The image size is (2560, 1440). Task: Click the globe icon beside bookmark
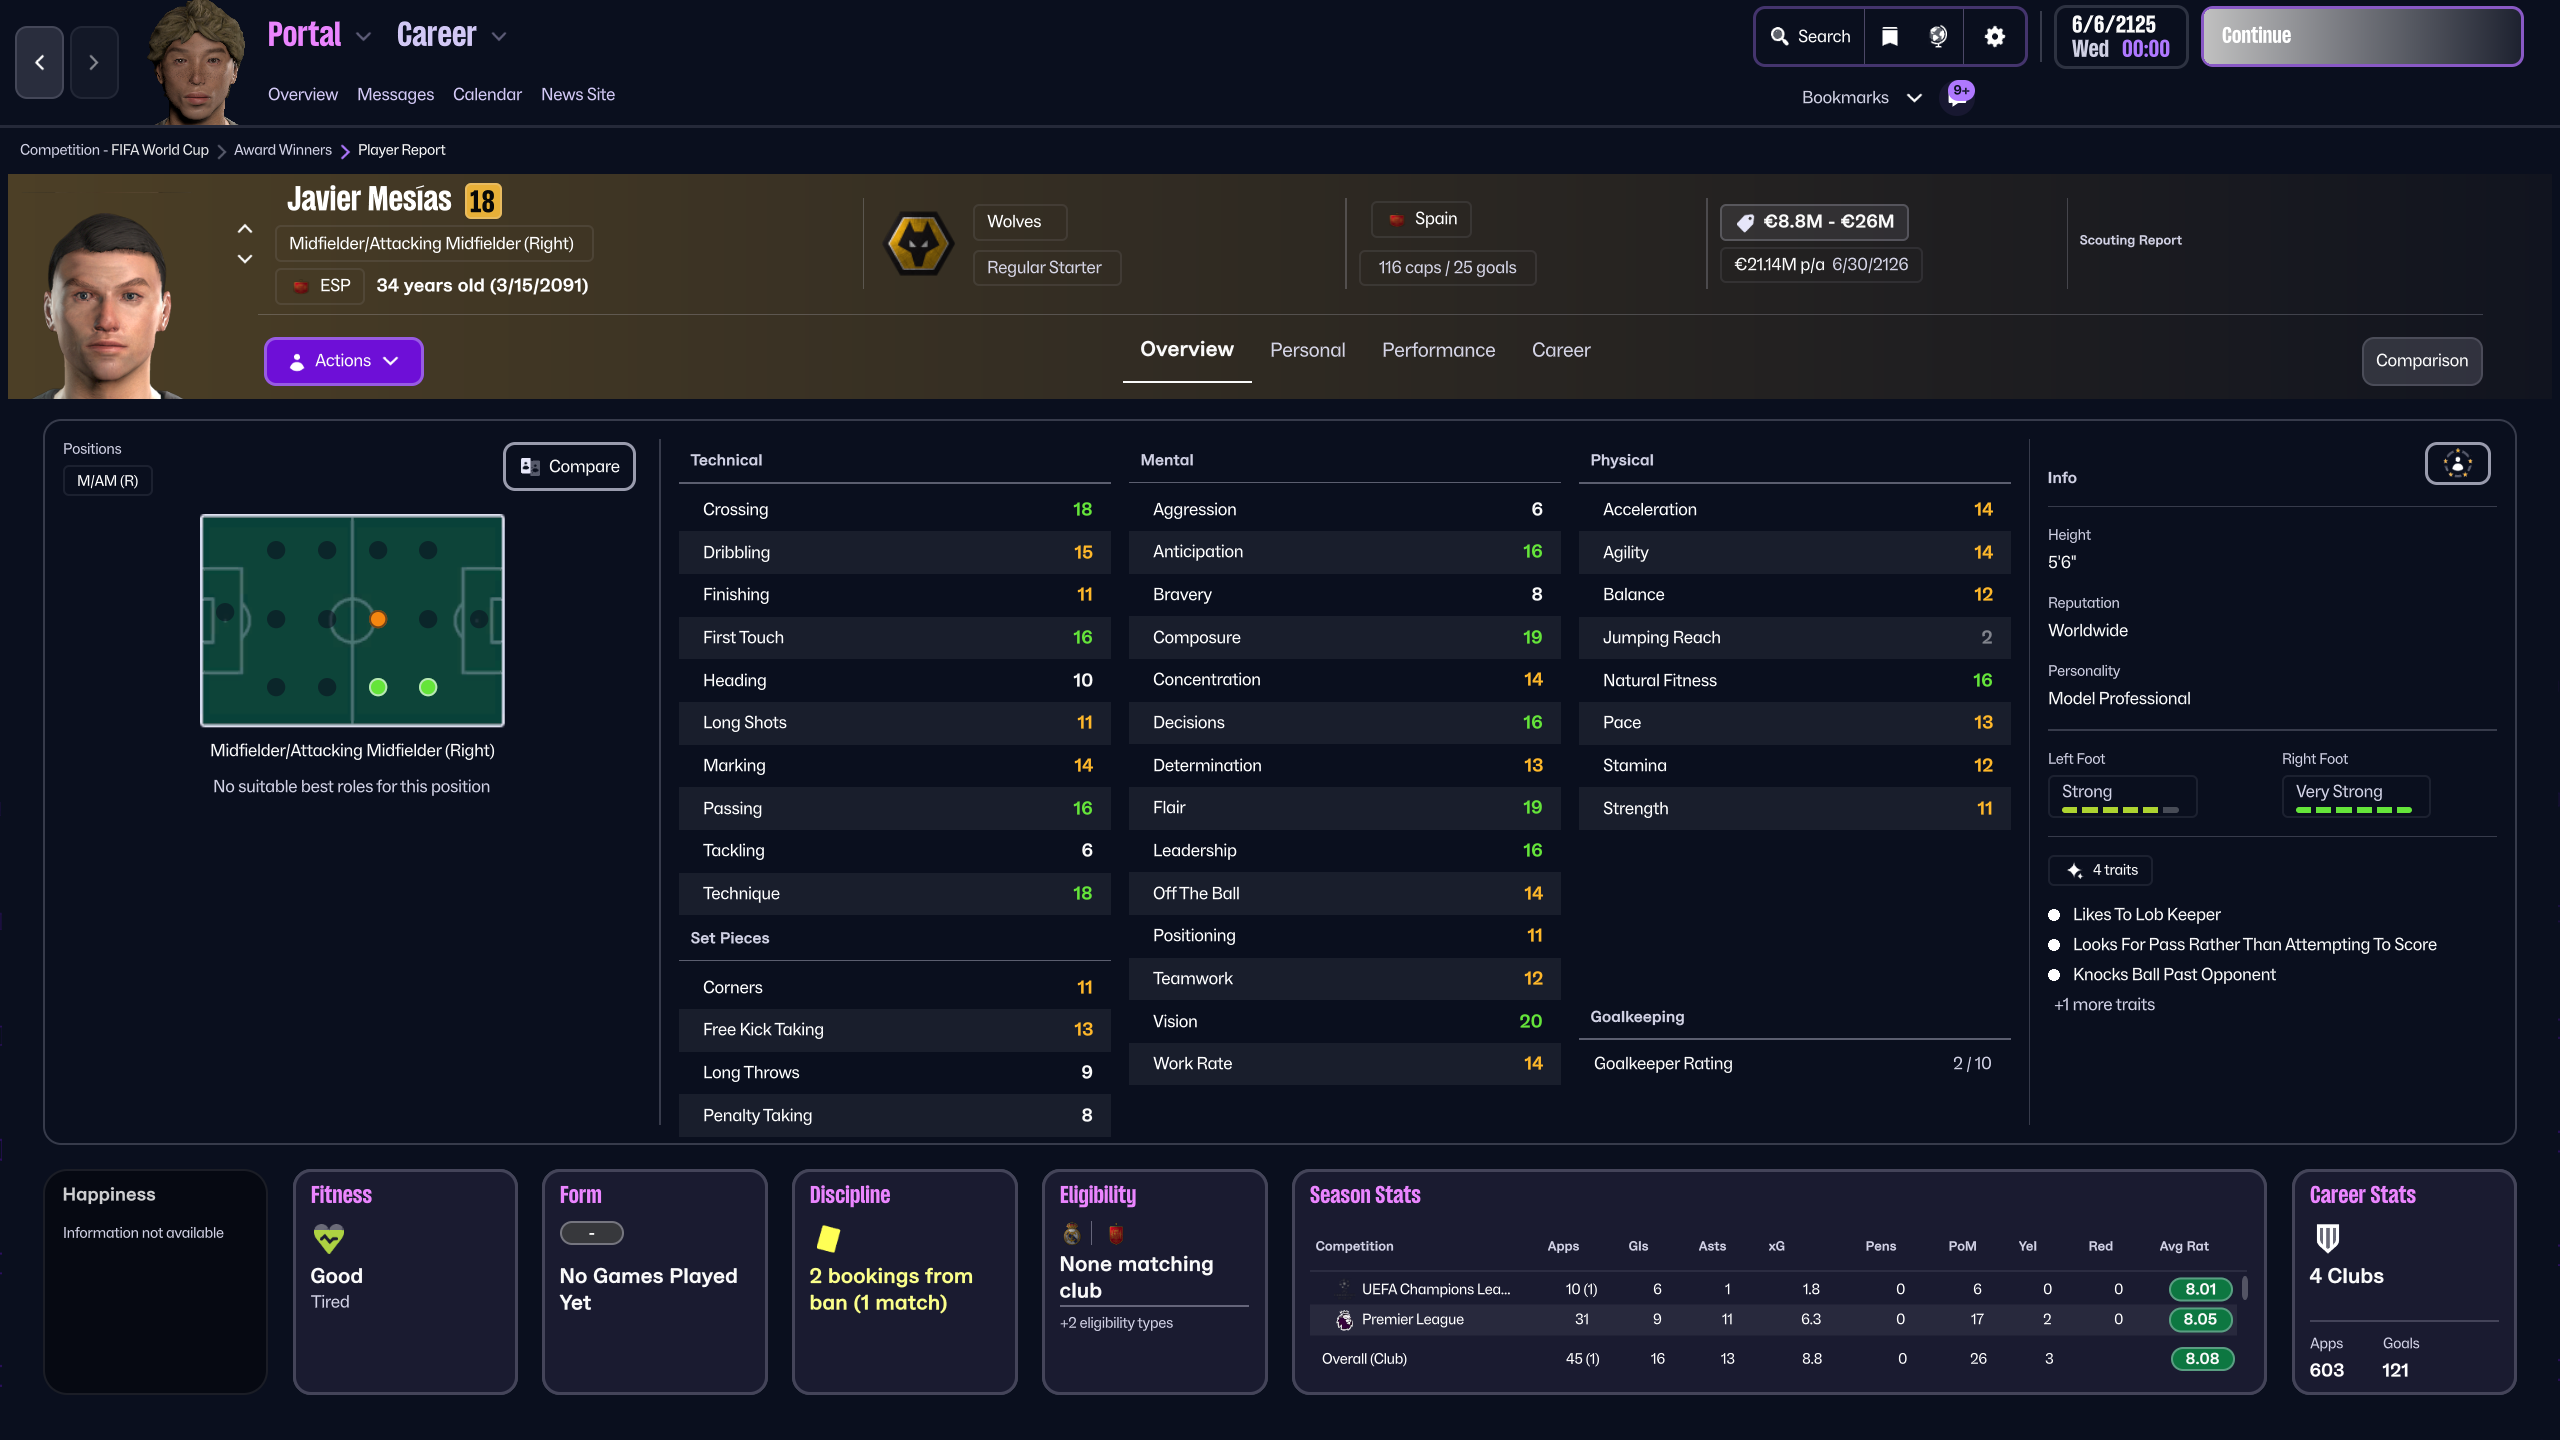(1938, 37)
